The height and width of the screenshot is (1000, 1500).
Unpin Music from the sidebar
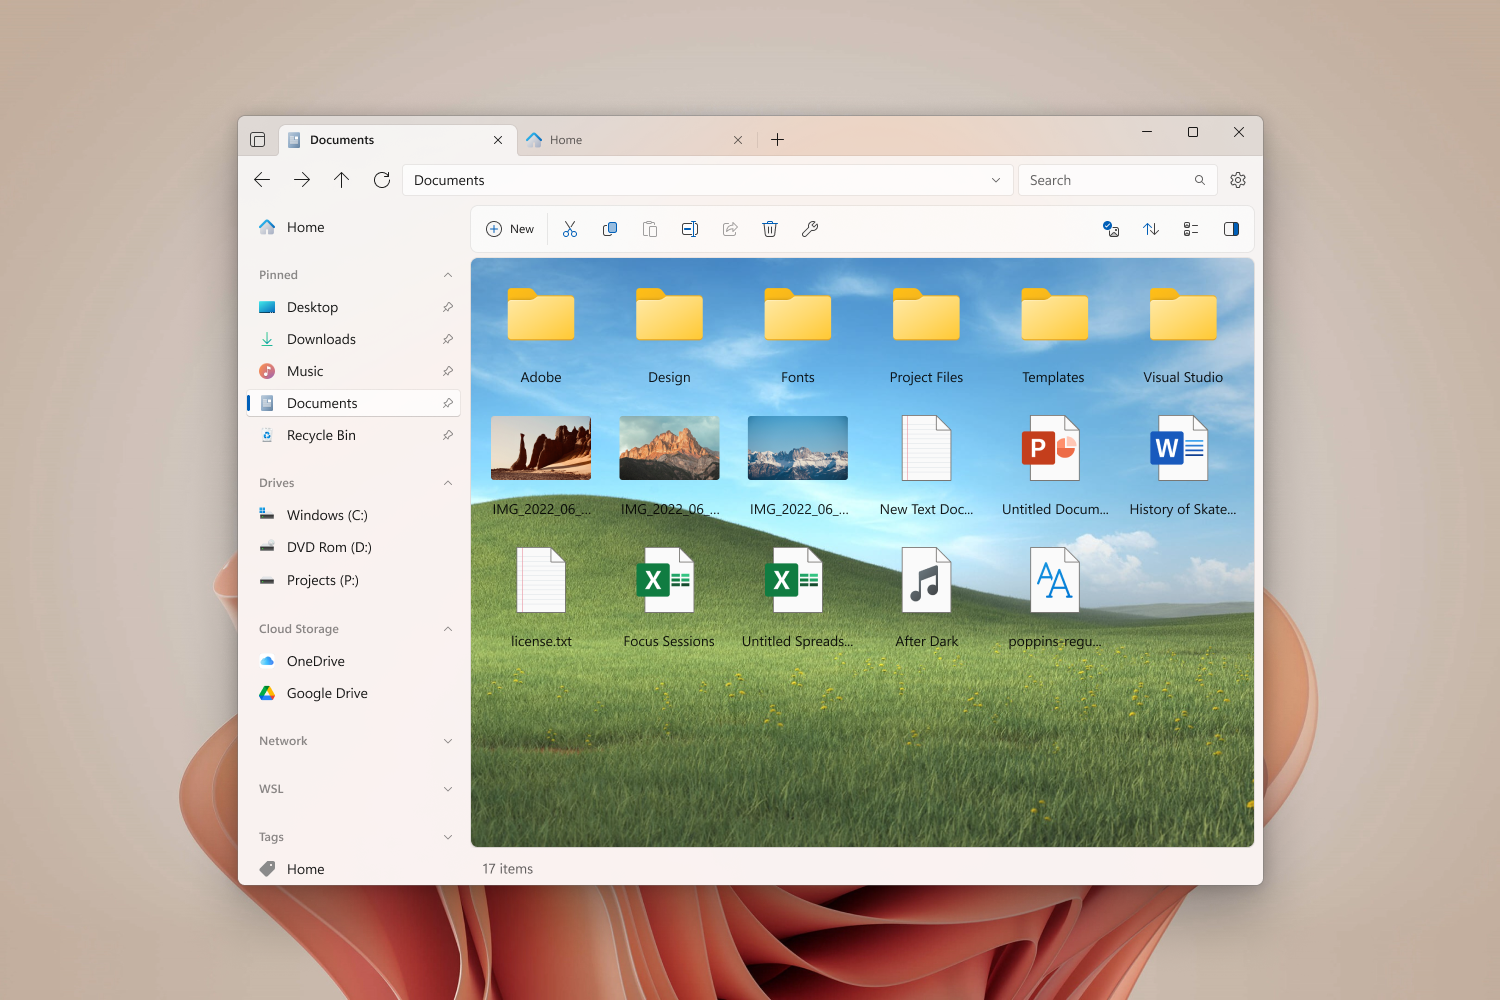[447, 370]
